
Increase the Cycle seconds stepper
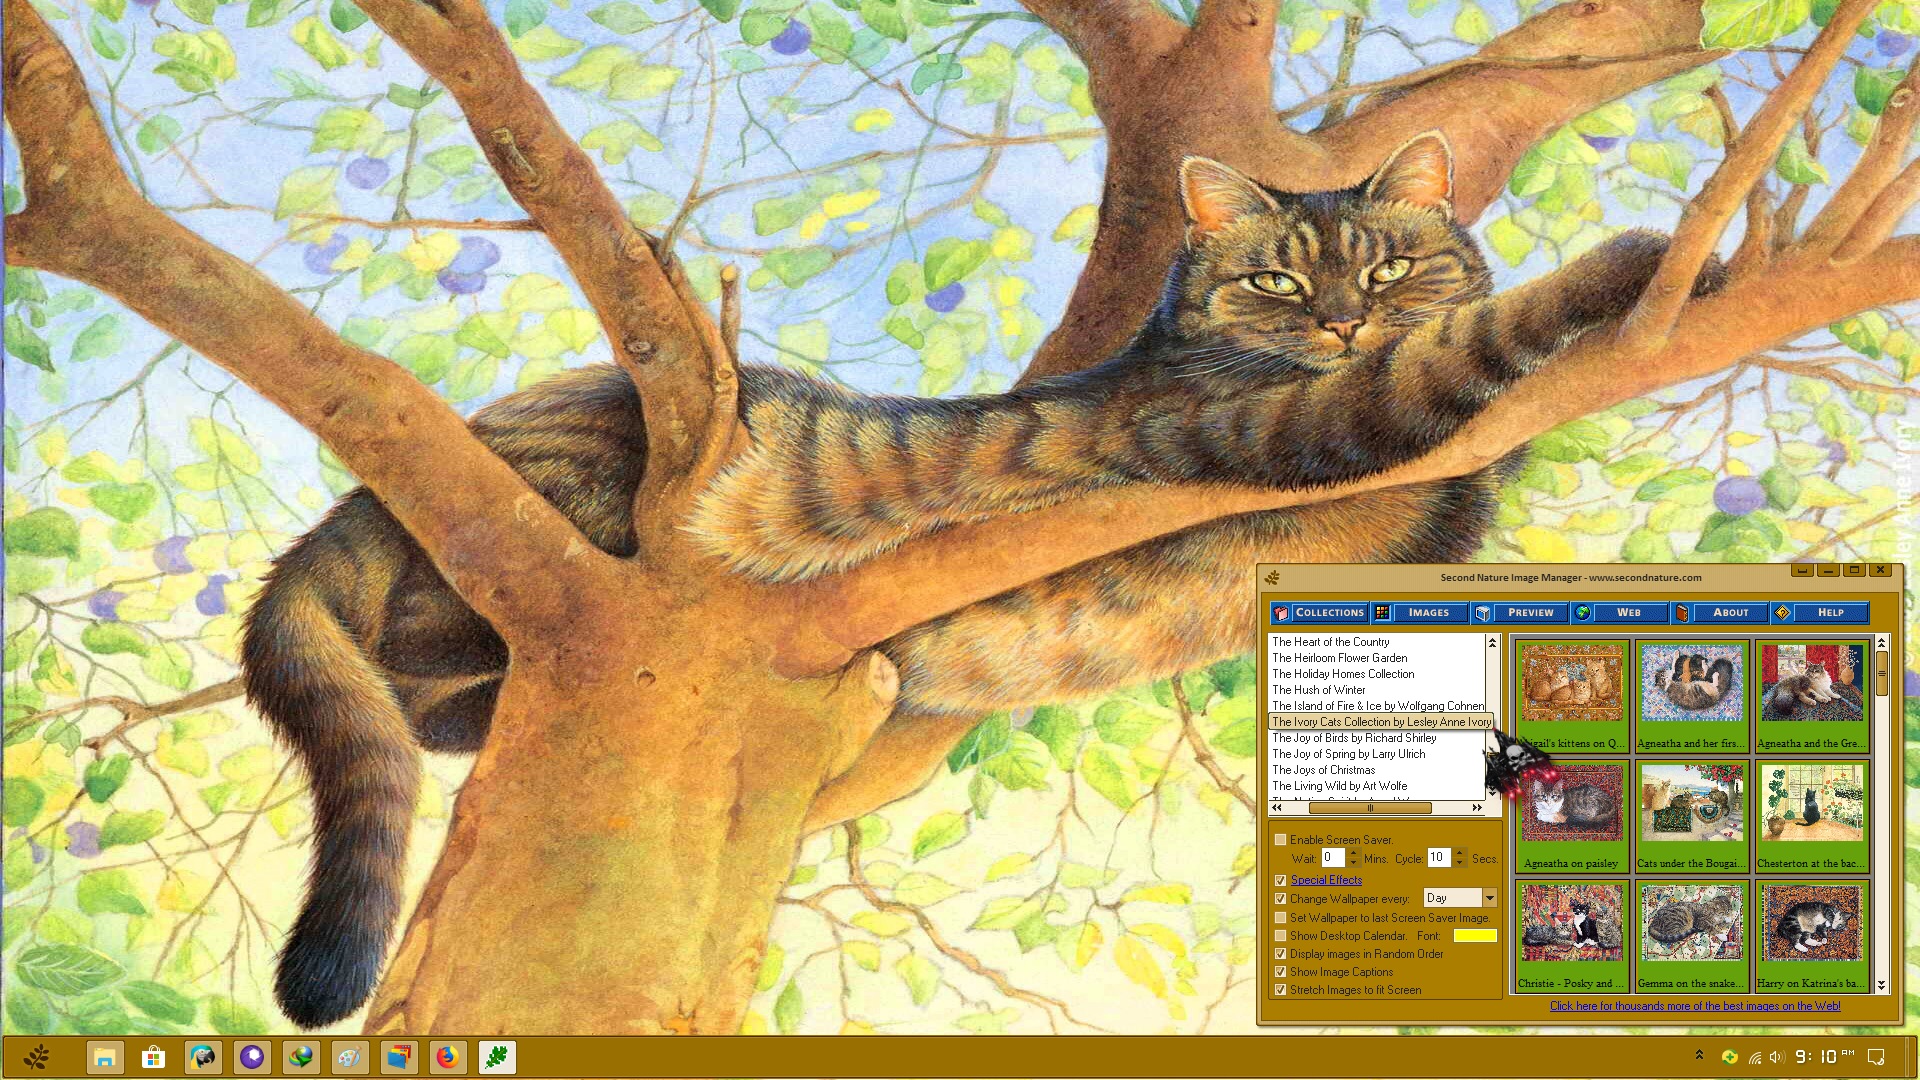[x=1460, y=853]
